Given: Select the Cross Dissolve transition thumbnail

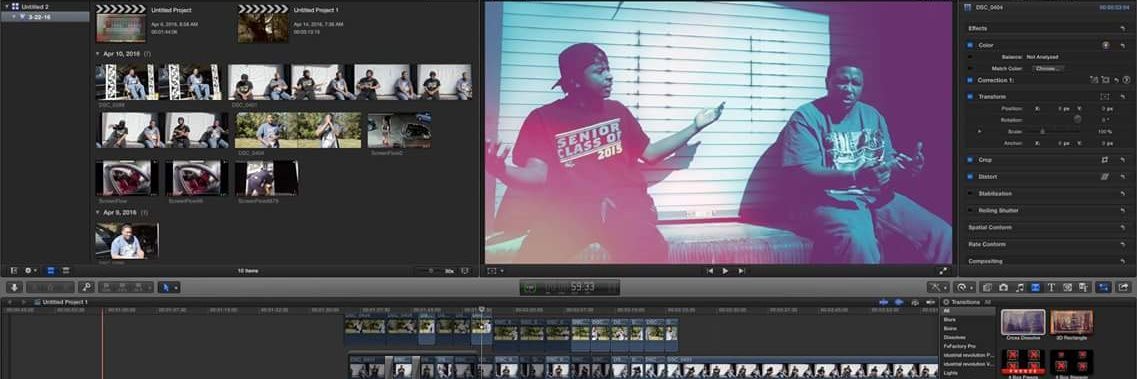Looking at the screenshot, I should point(1023,322).
